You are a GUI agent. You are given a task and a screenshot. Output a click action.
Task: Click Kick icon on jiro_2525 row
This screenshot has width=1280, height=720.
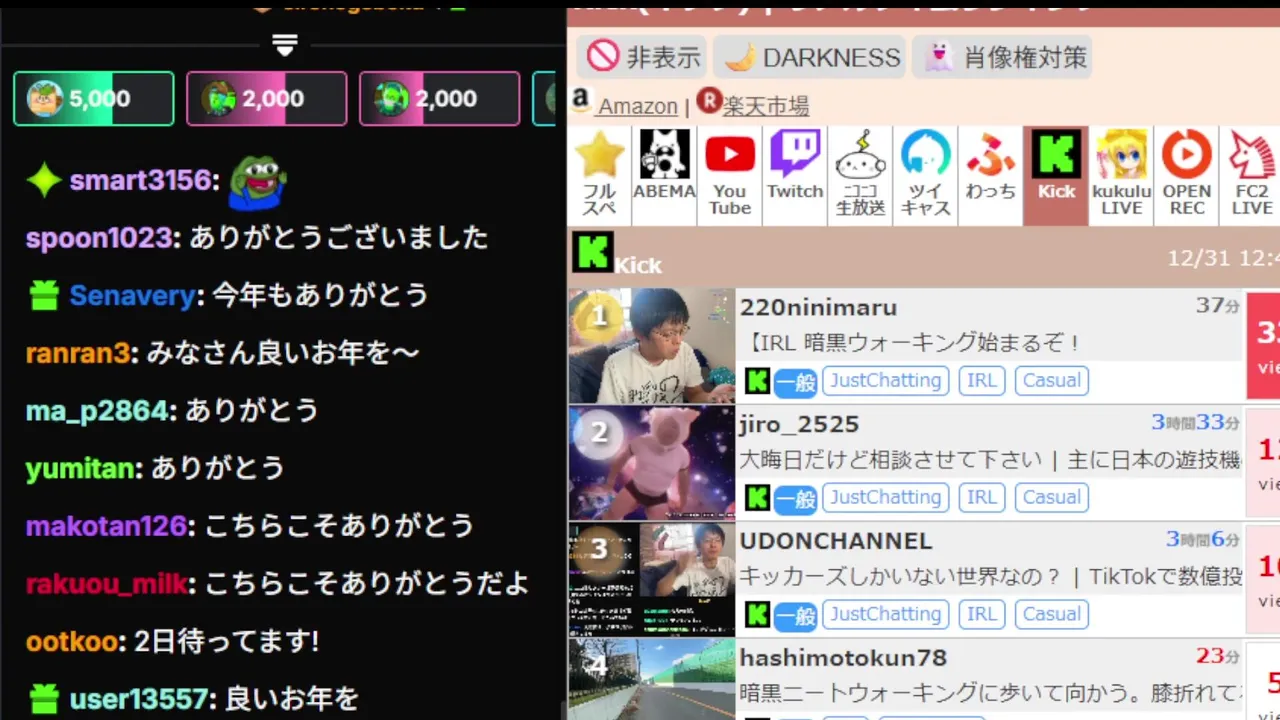click(x=757, y=498)
